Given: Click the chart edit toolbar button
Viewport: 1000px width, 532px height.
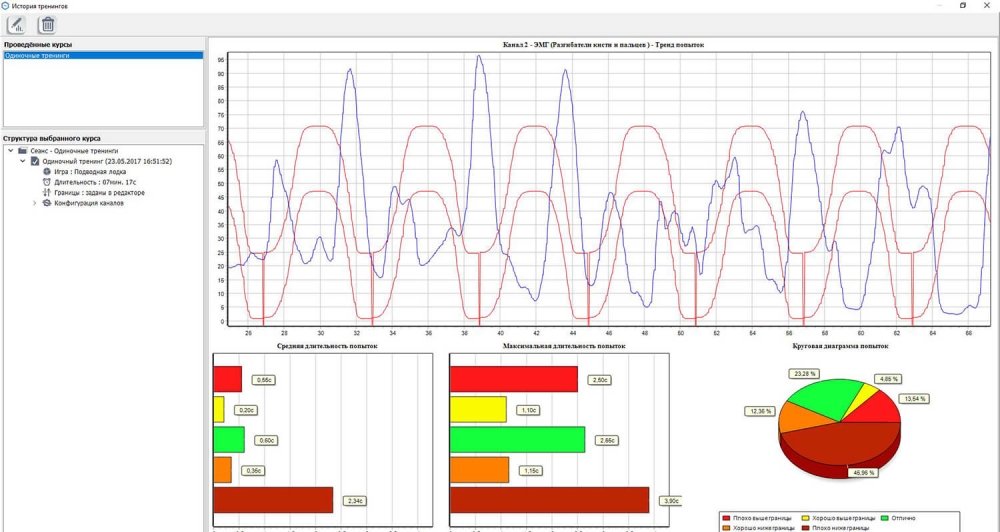Looking at the screenshot, I should pyautogui.click(x=15, y=25).
